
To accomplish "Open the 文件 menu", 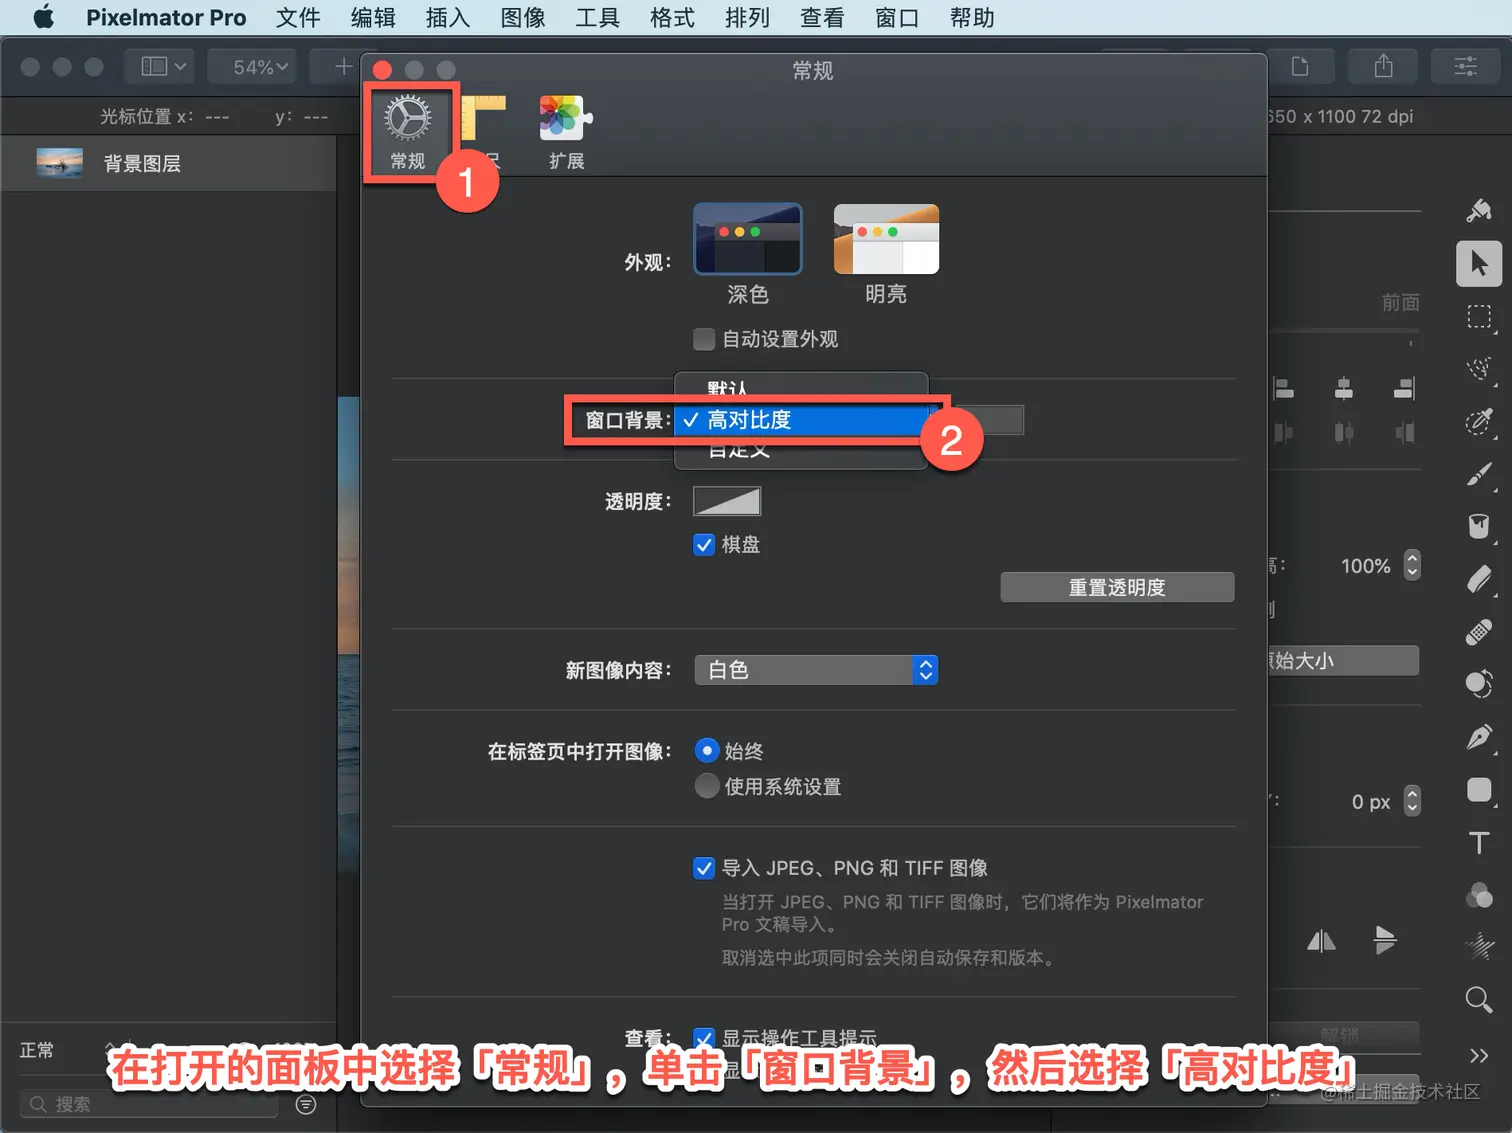I will (298, 18).
